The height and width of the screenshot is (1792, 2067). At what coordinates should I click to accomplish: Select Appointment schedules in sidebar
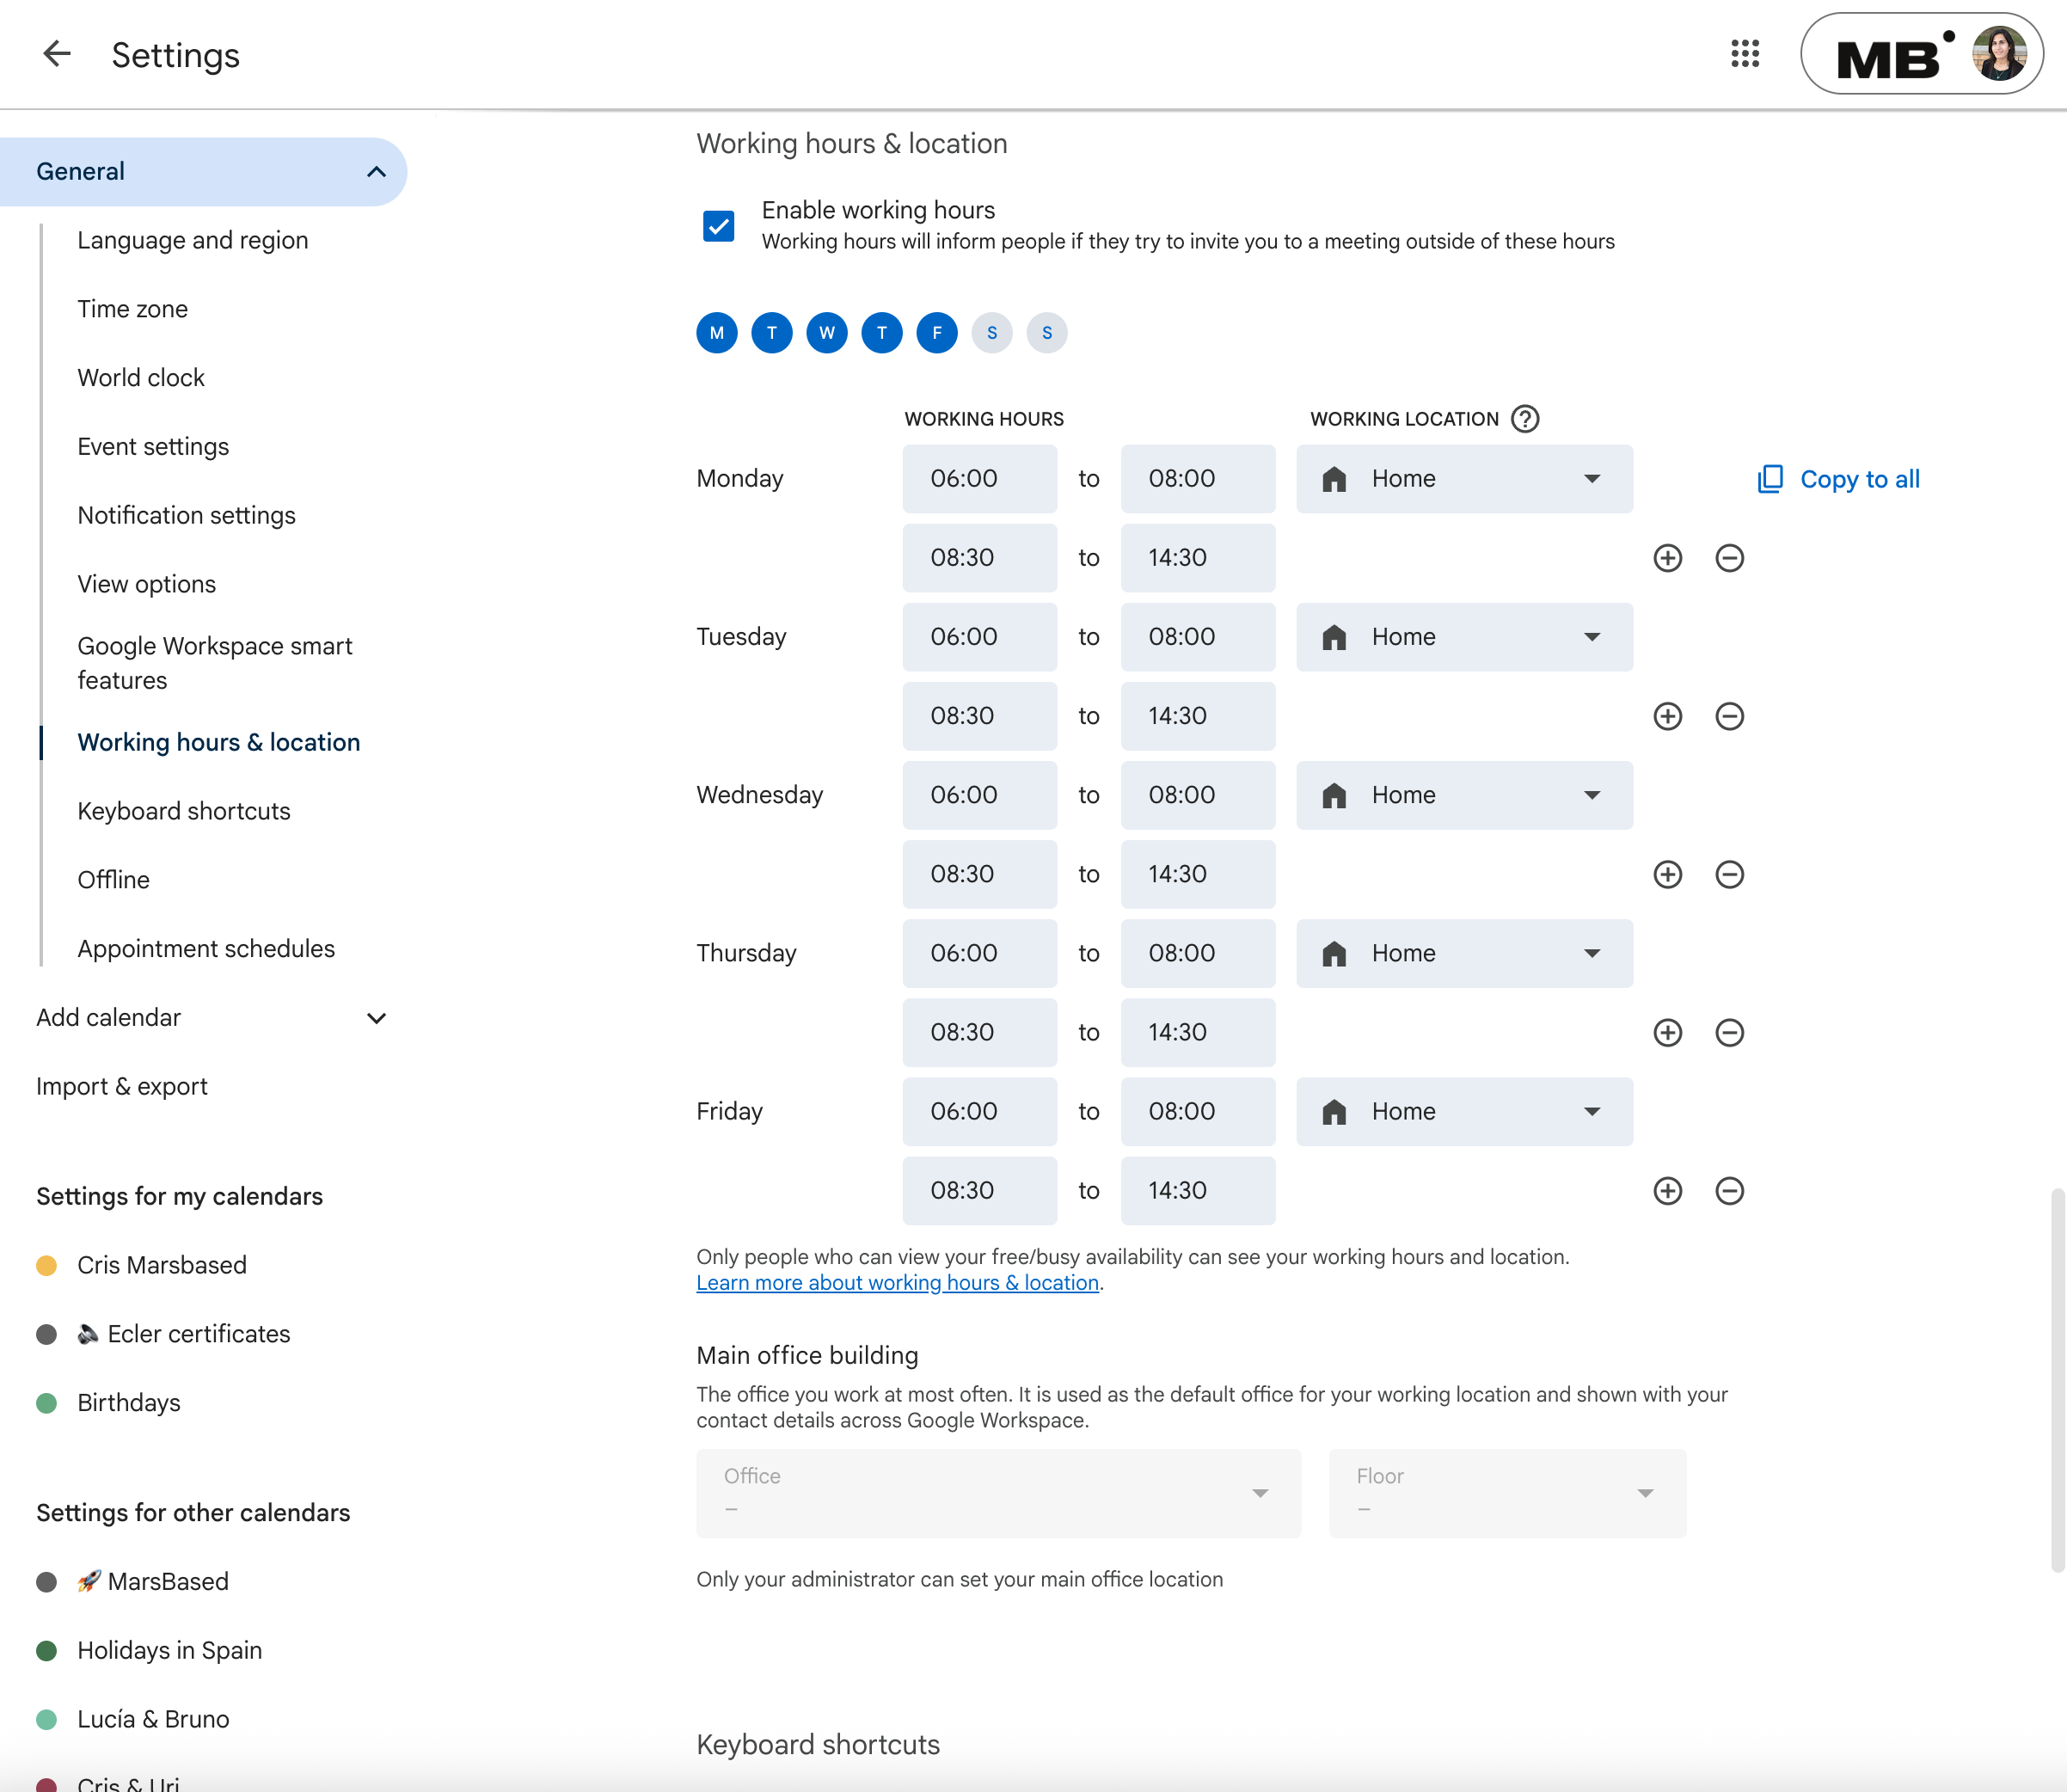(x=206, y=948)
